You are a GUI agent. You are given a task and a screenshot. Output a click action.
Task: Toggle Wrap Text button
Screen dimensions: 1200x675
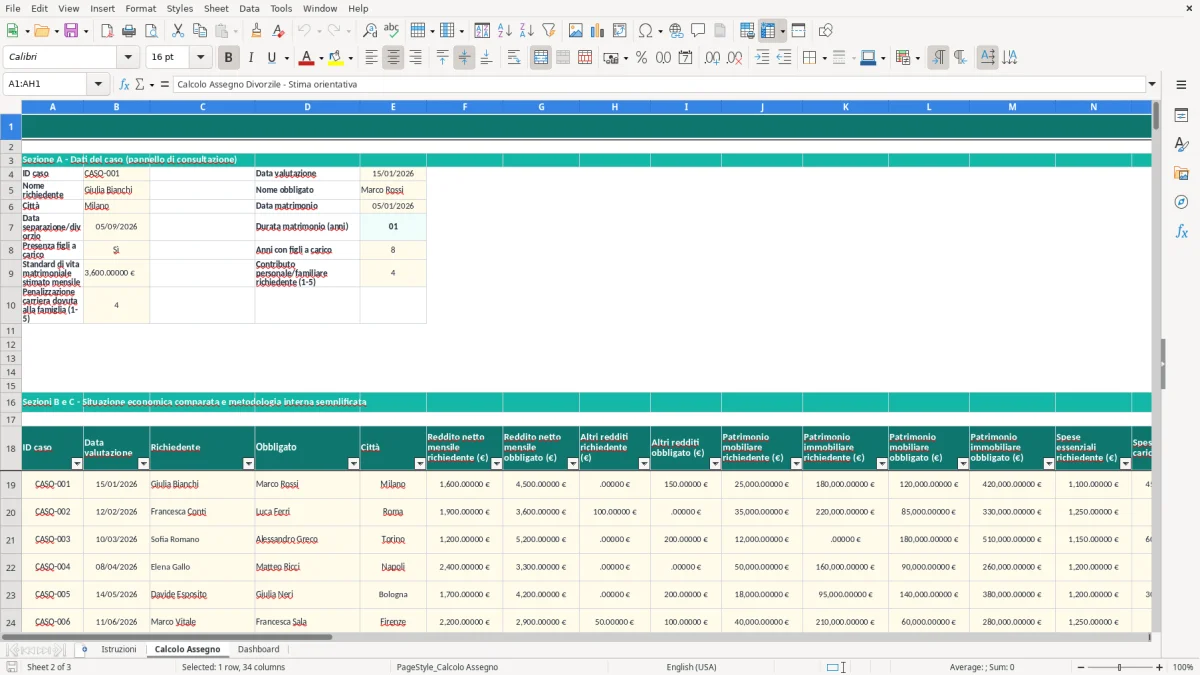point(514,58)
